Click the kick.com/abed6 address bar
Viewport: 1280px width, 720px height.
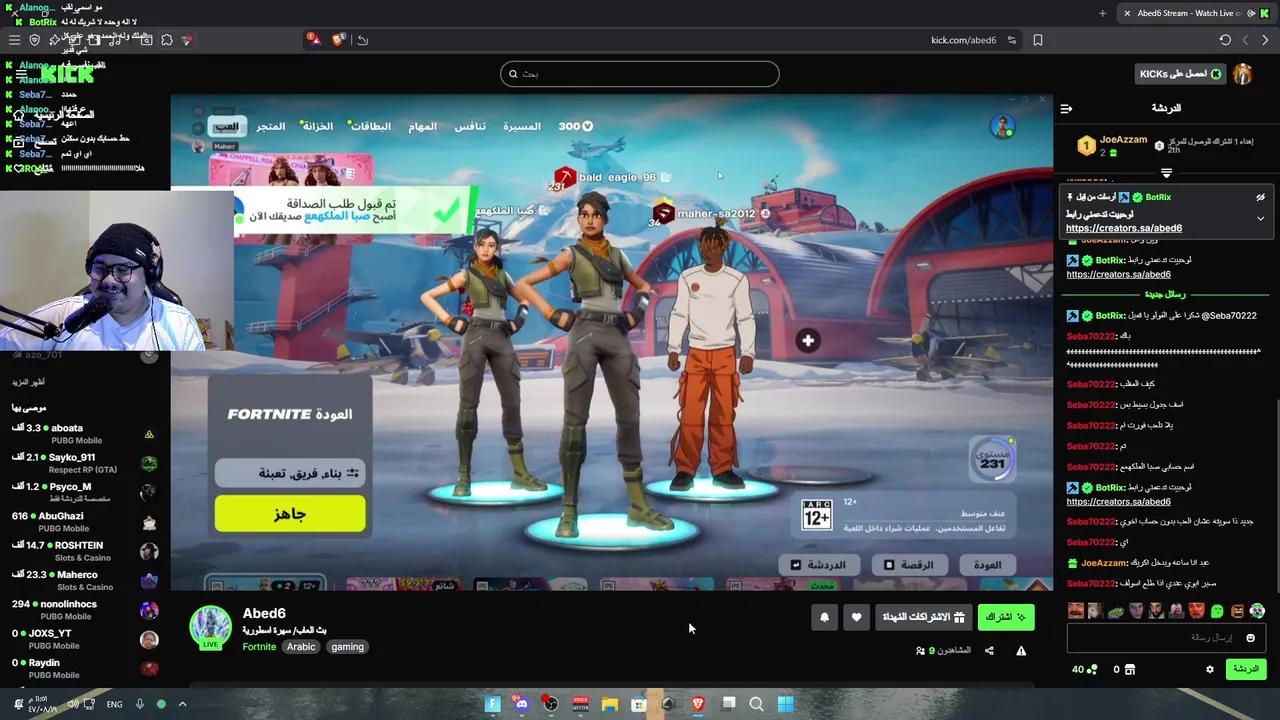click(963, 40)
